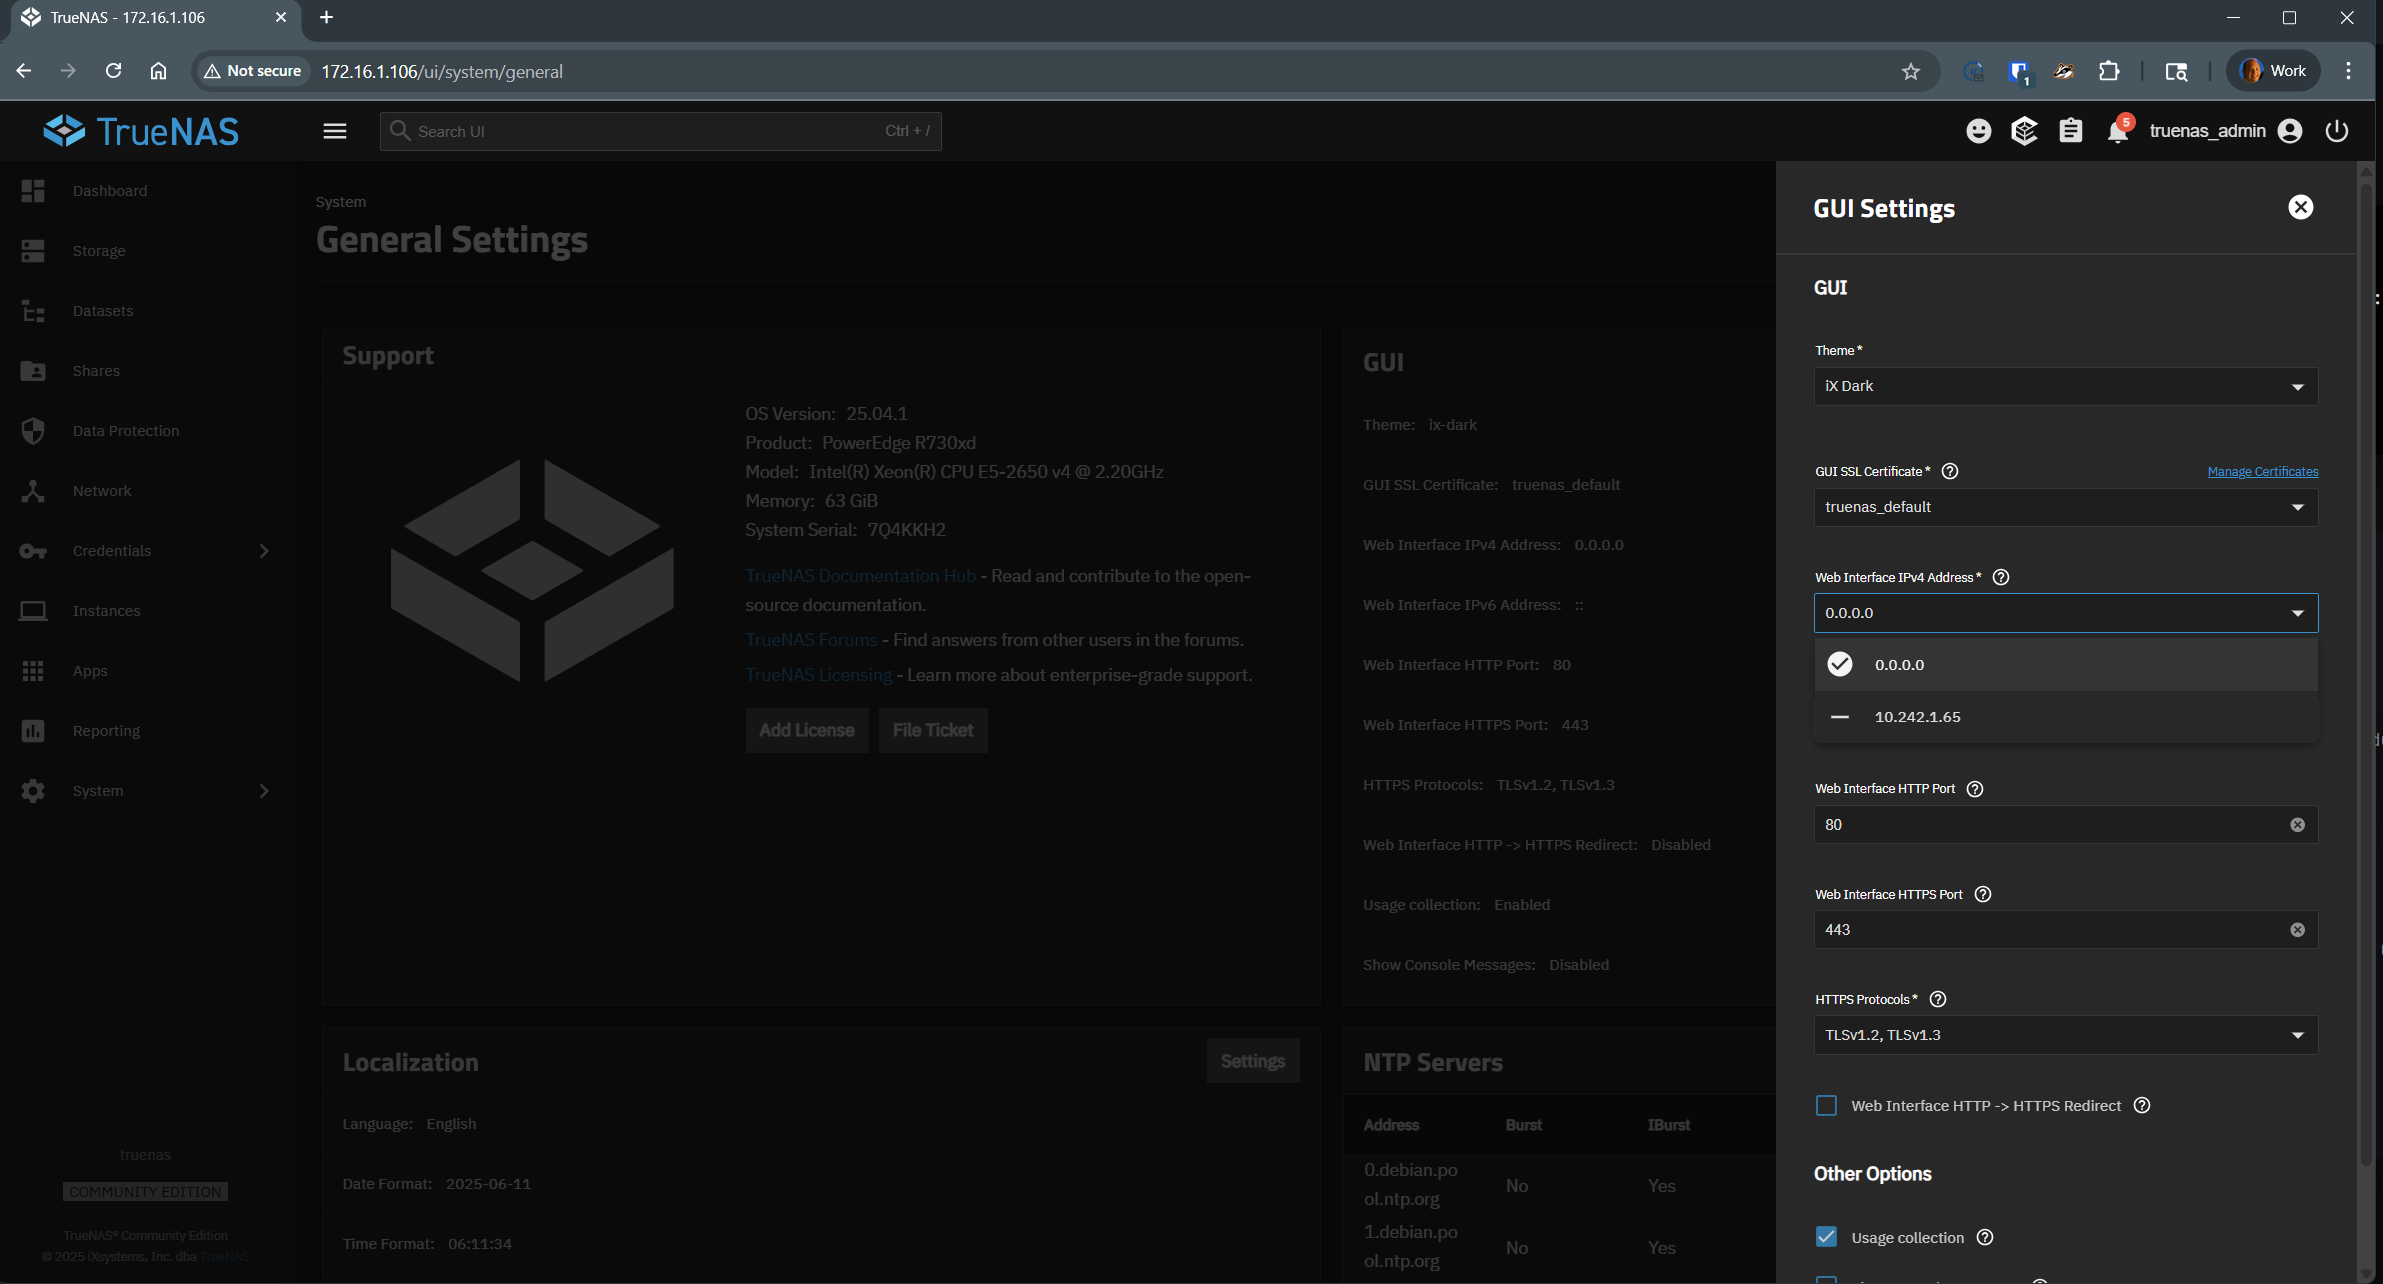Viewport: 2383px width, 1284px height.
Task: Open a new browser tab
Action: click(x=326, y=17)
